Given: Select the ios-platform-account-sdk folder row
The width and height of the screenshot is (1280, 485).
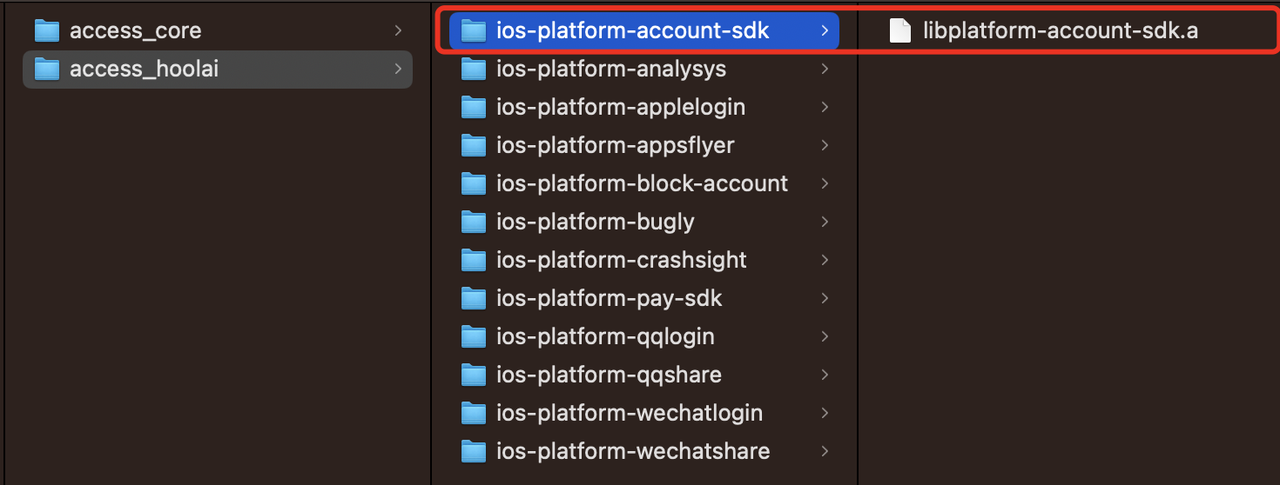Looking at the screenshot, I should click(644, 31).
